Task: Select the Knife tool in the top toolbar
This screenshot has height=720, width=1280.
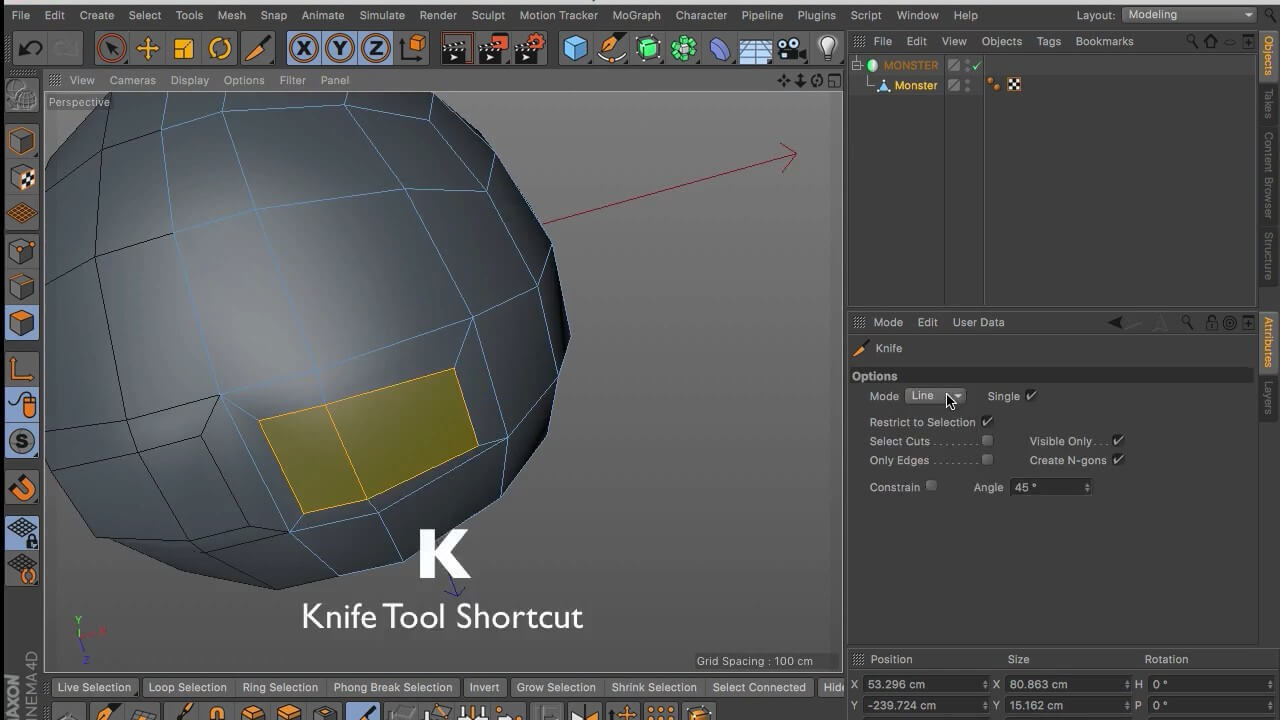Action: tap(257, 46)
